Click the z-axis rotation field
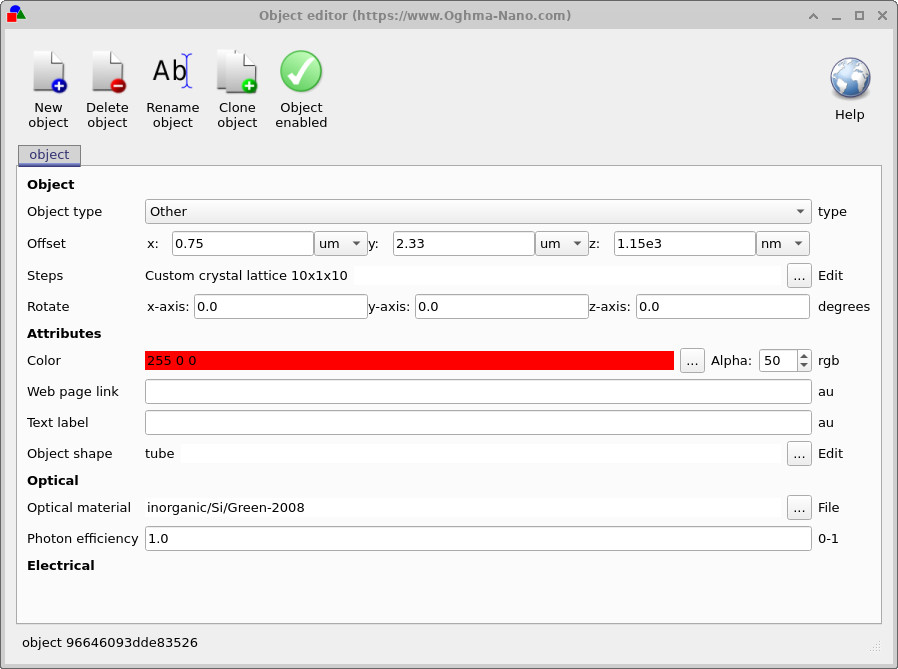 click(723, 306)
